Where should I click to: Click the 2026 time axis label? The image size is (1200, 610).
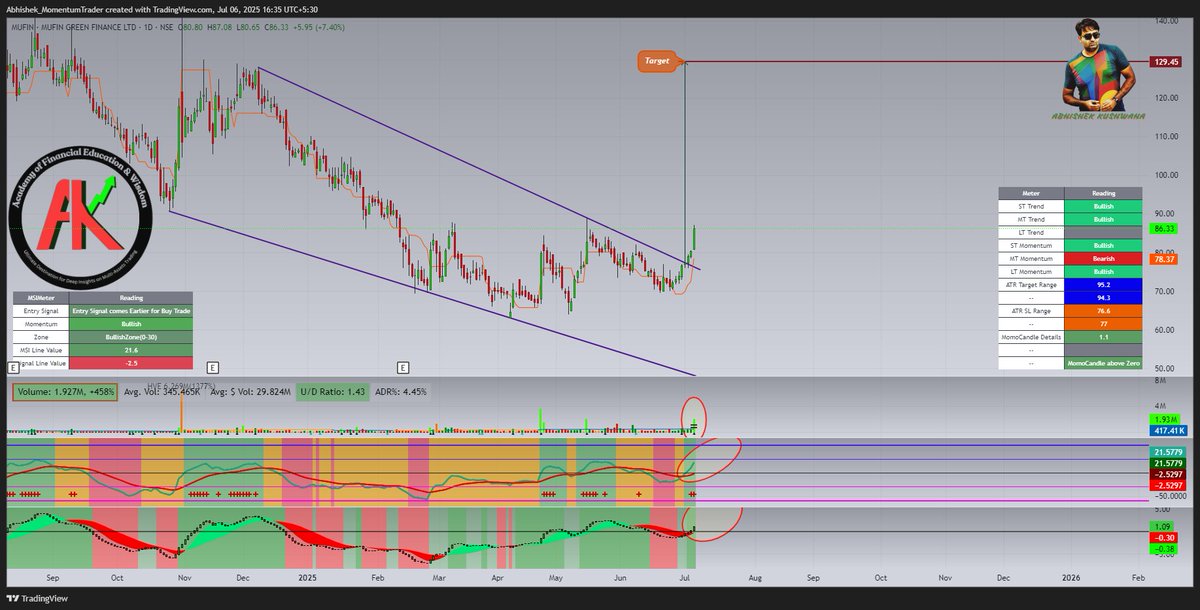coord(1070,578)
